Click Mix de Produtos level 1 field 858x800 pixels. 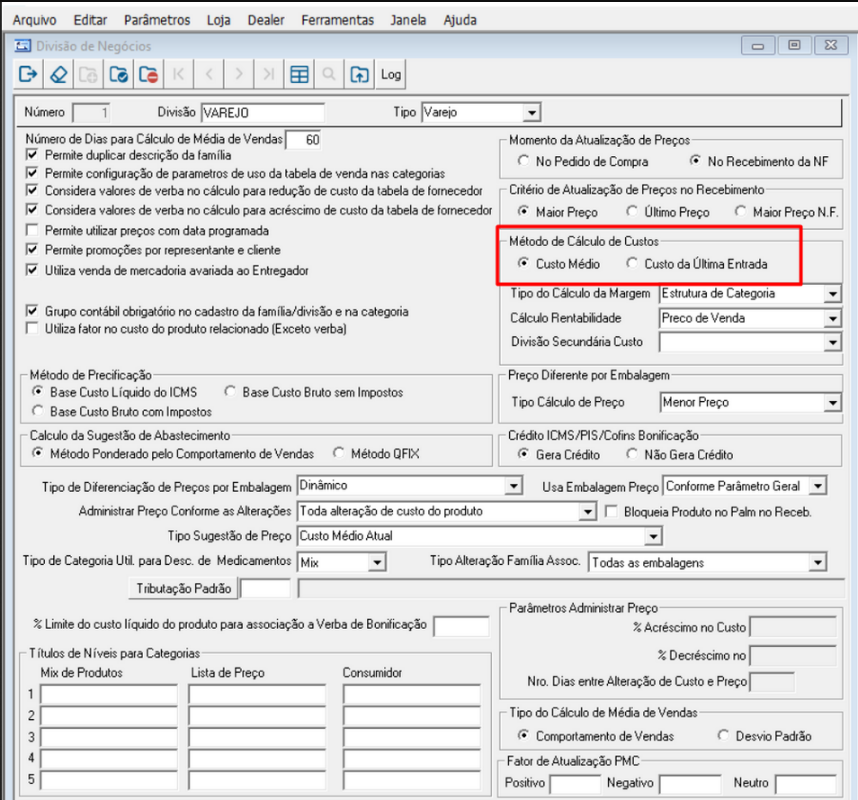109,694
